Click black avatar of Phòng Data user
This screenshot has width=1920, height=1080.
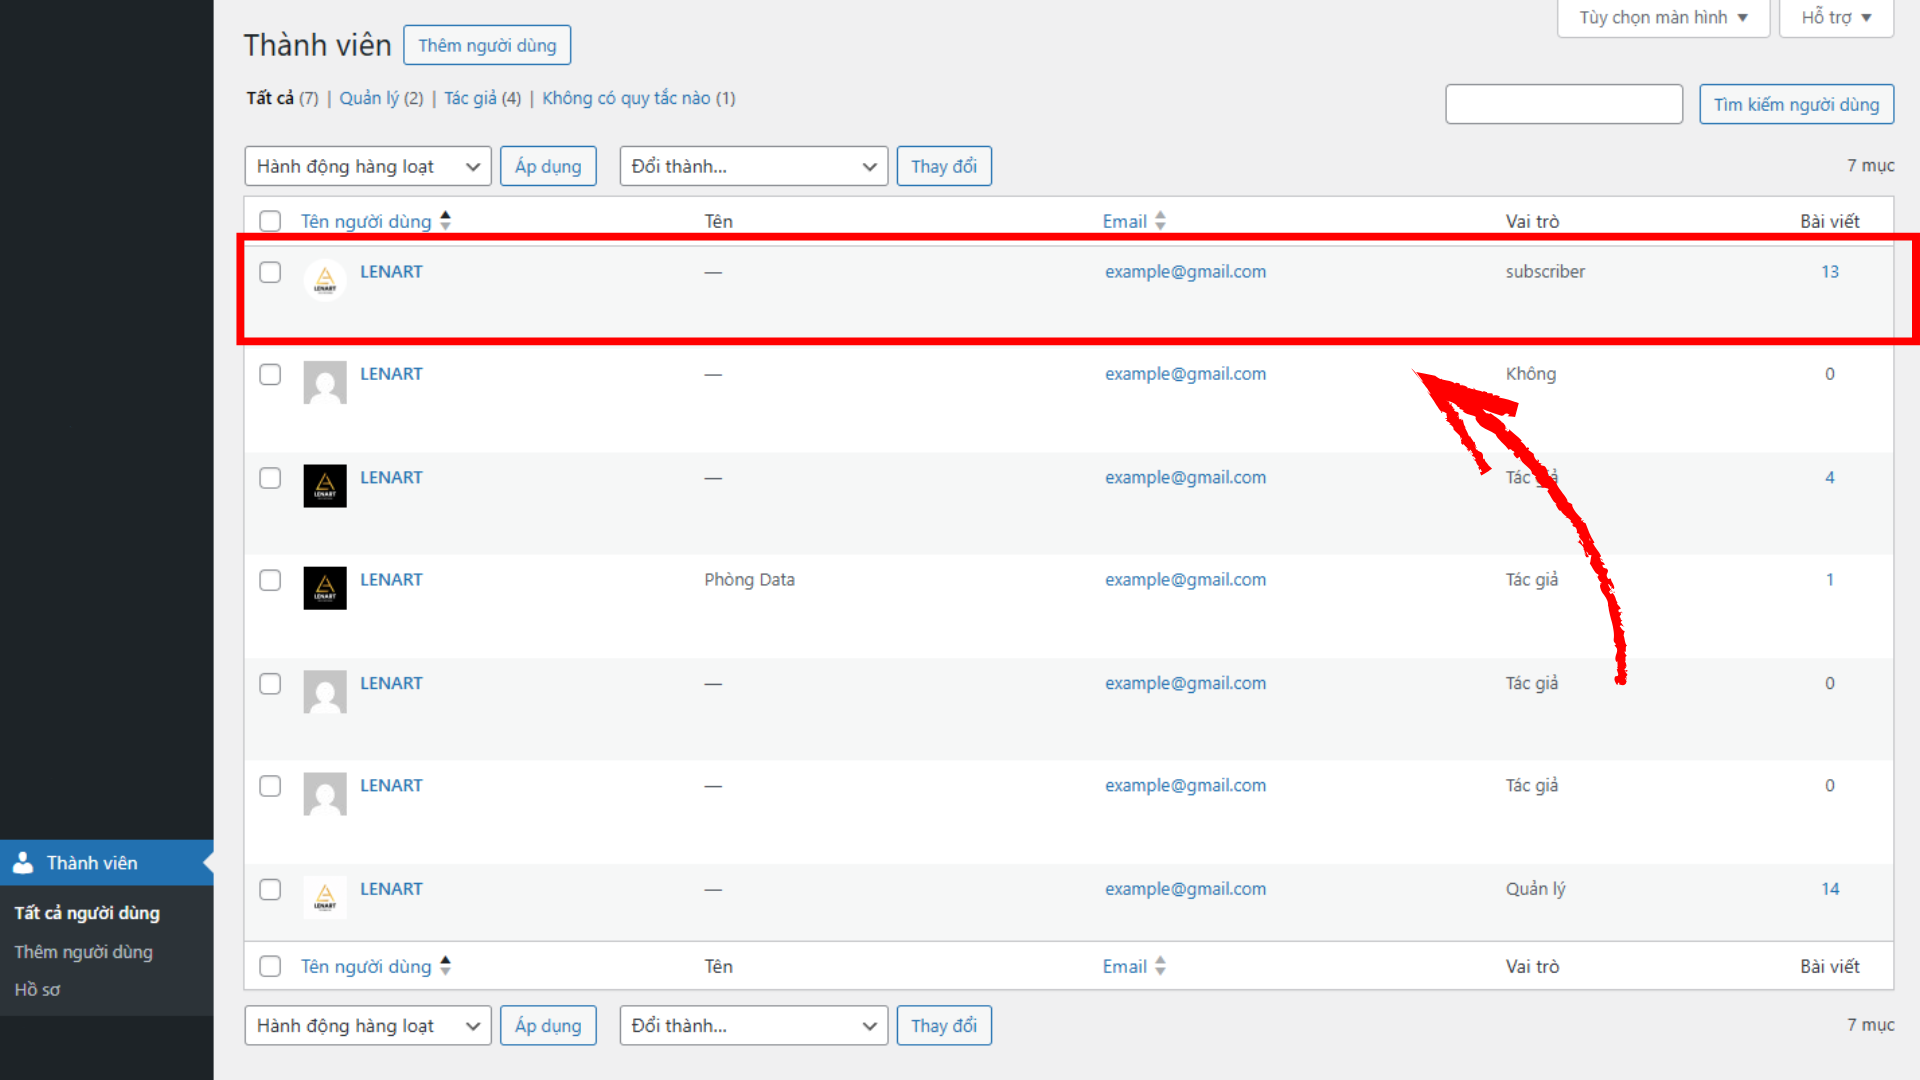coord(325,588)
